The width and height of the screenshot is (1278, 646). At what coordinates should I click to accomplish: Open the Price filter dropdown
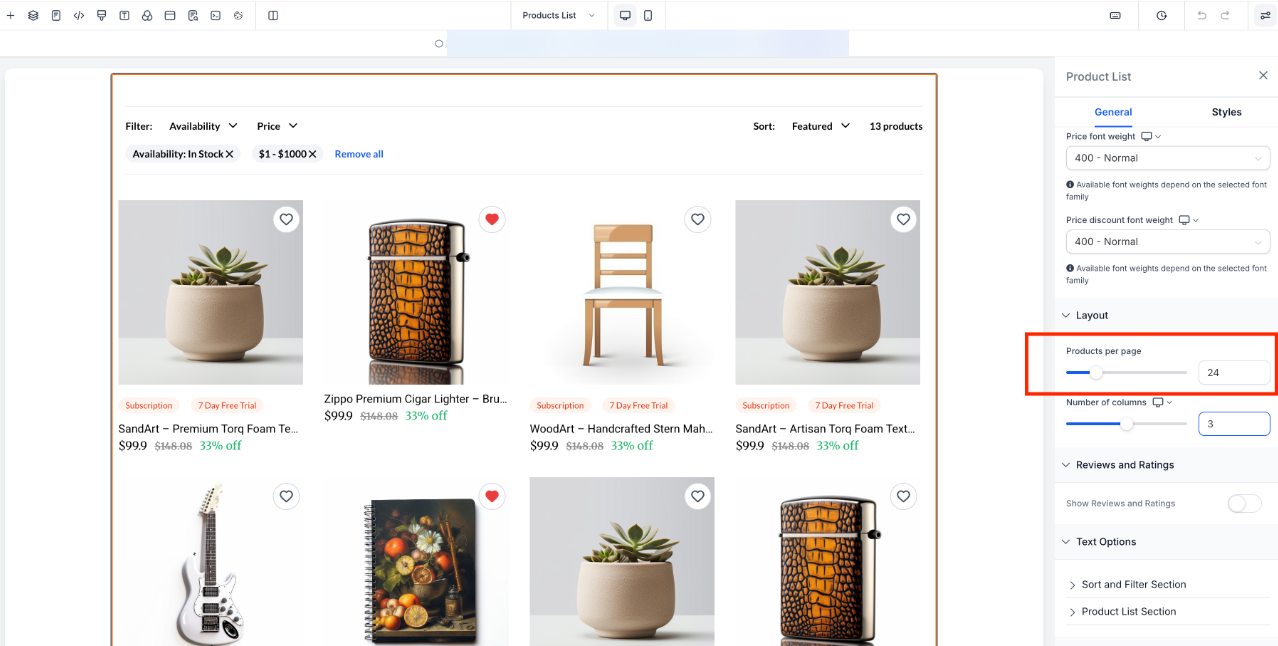pyautogui.click(x=277, y=126)
